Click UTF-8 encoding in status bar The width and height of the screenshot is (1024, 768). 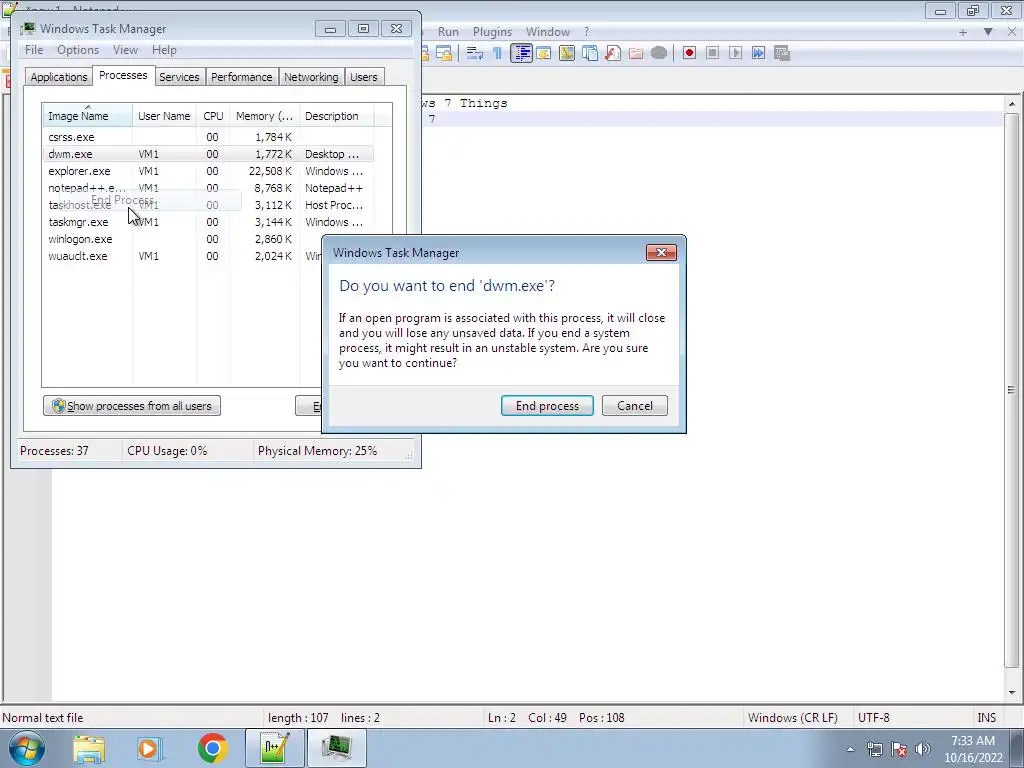[x=874, y=718]
